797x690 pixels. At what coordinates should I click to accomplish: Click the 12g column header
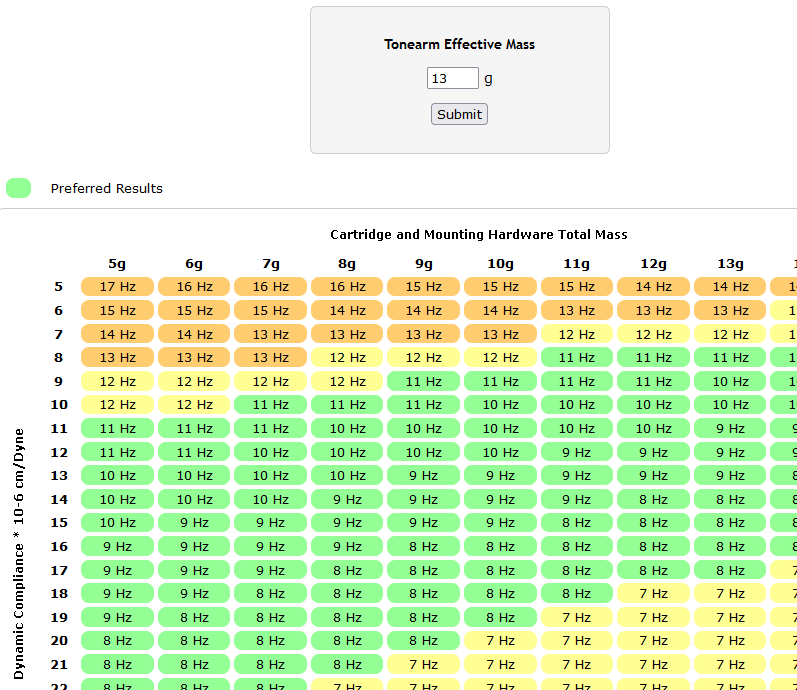point(654,264)
